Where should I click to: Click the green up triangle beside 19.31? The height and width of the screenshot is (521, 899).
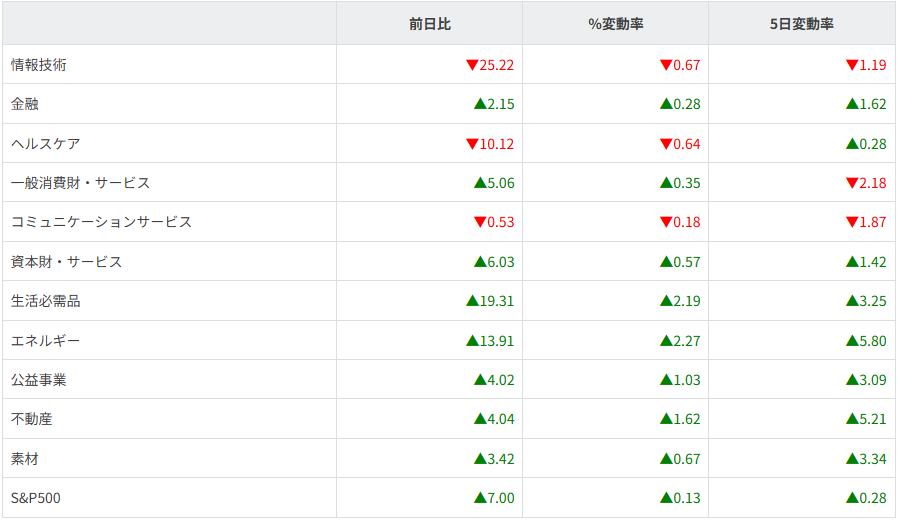[472, 301]
